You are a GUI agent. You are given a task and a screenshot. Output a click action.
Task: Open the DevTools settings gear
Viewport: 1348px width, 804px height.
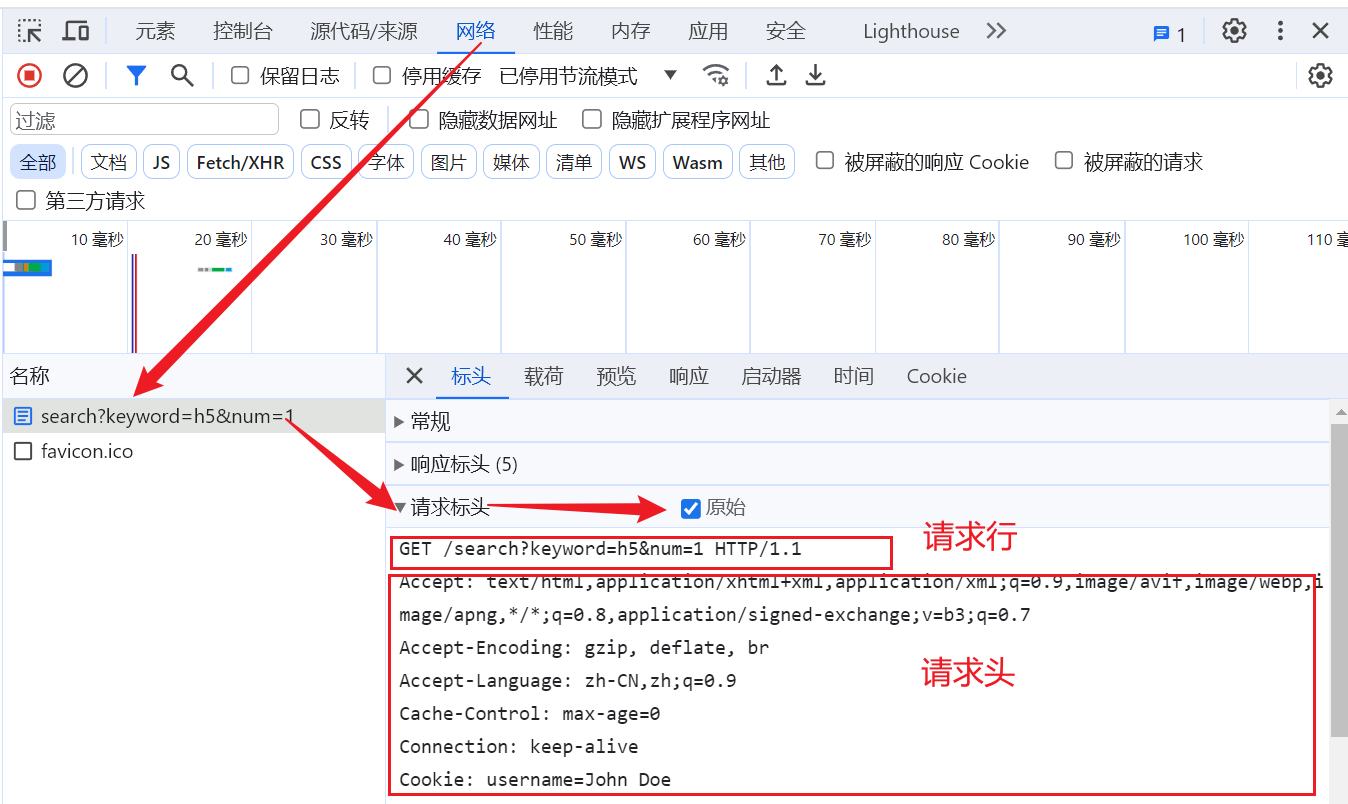[x=1234, y=31]
